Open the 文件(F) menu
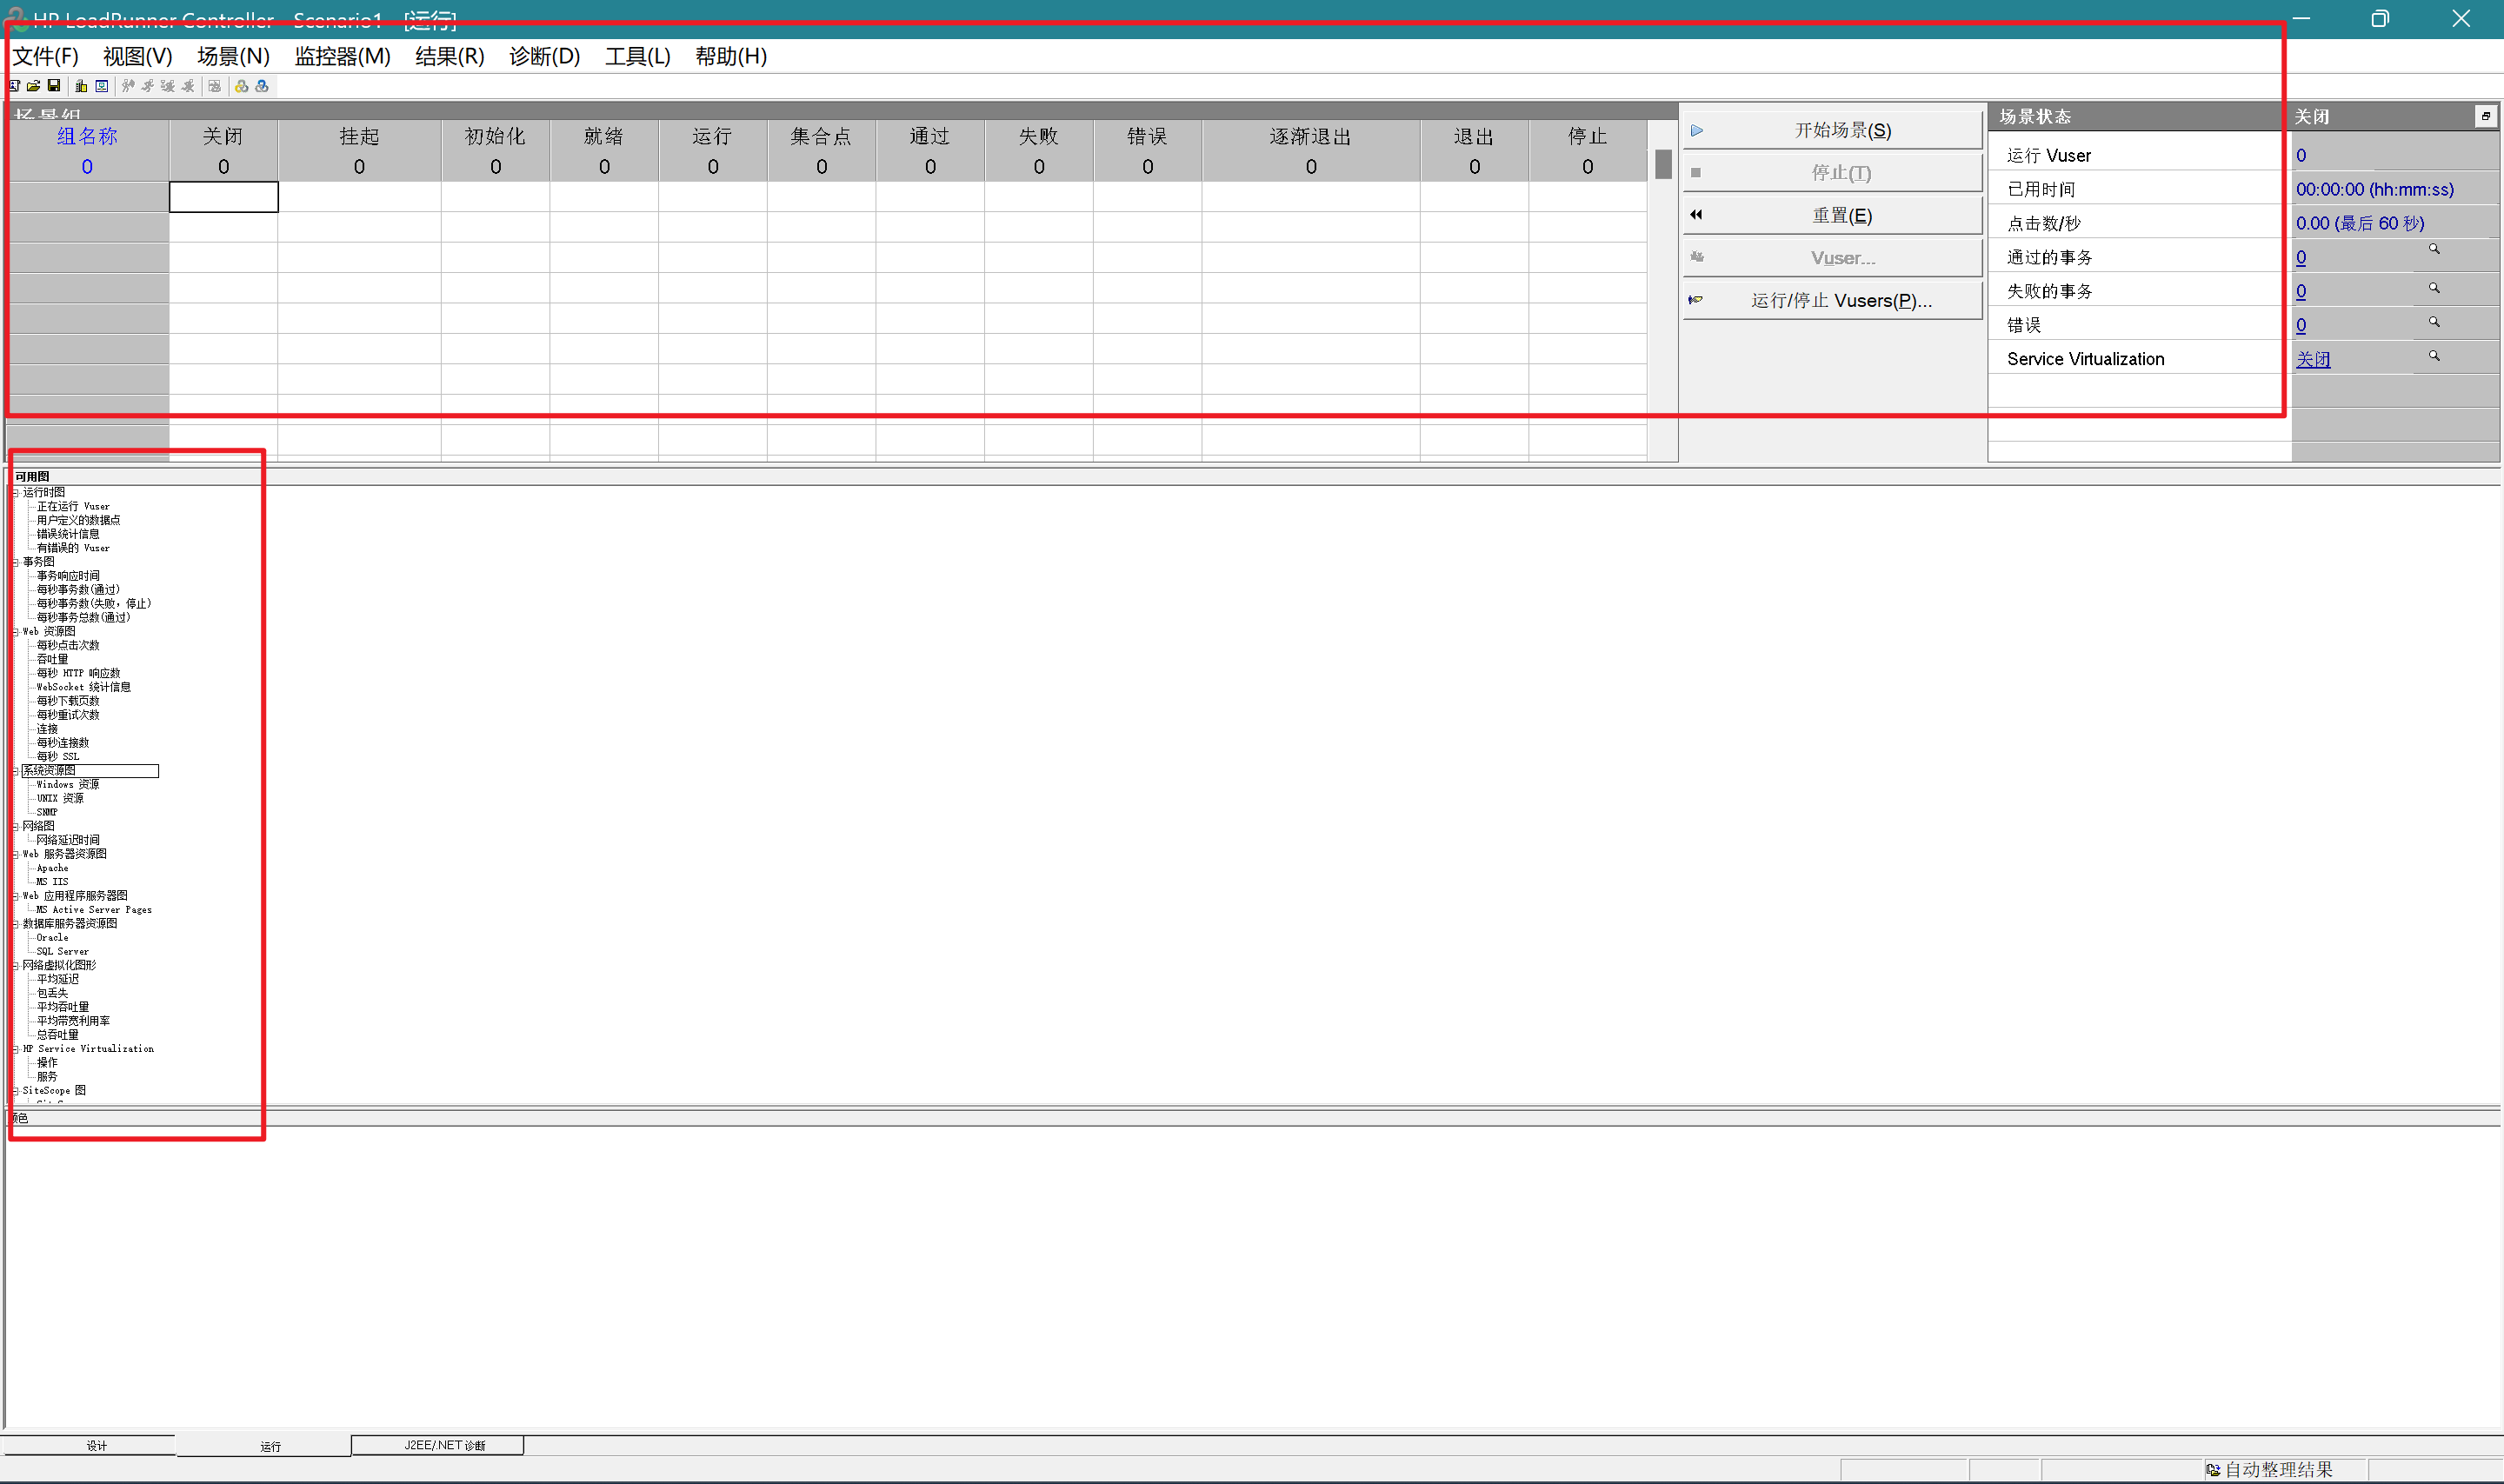2504x1484 pixels. [x=46, y=56]
